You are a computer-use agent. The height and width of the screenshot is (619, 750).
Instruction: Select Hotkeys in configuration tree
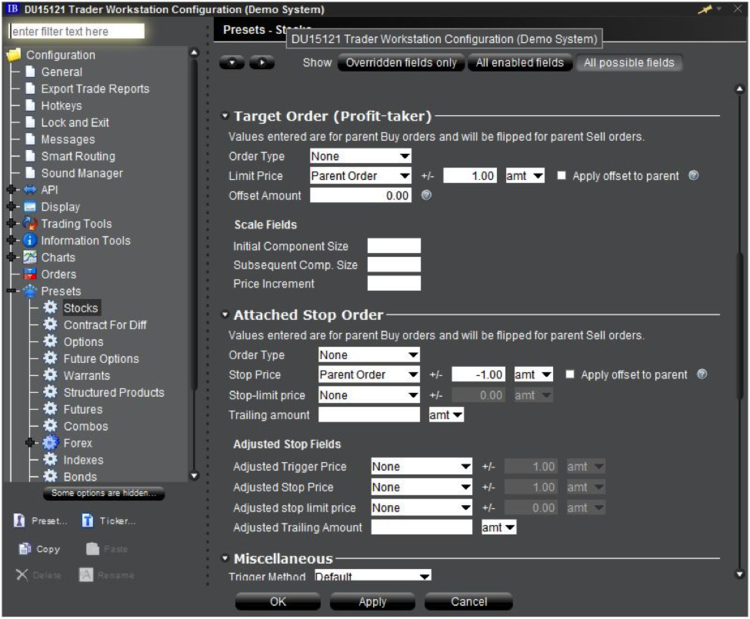tap(61, 105)
